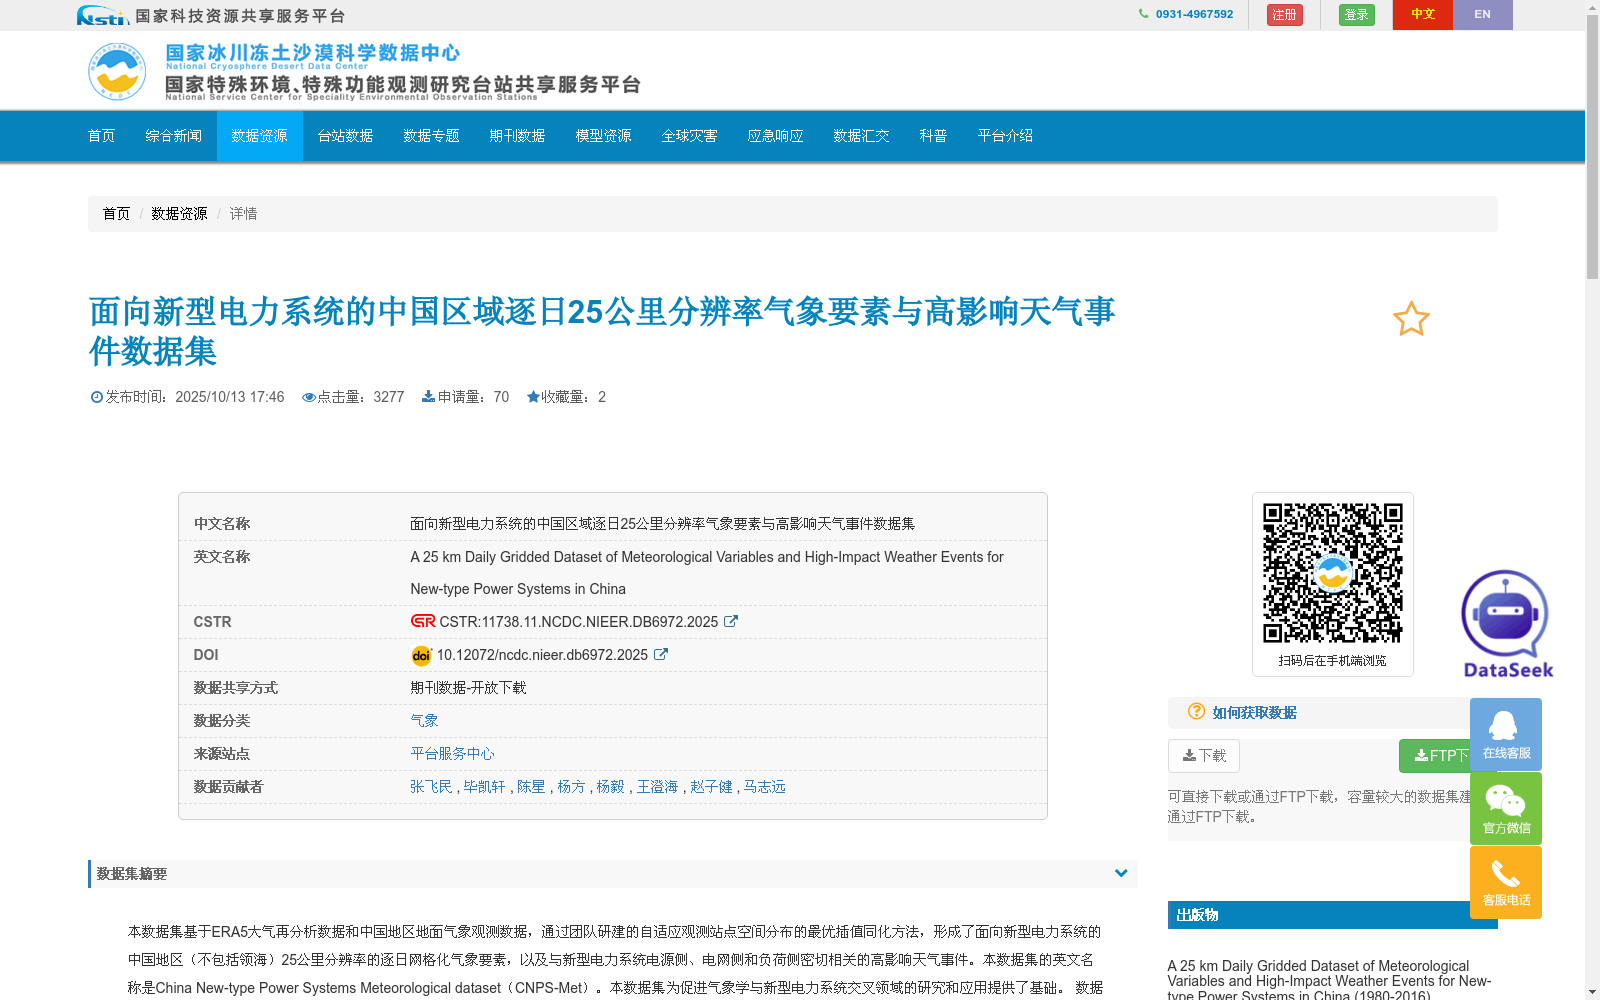Click the 首页 breadcrumb link
The image size is (1600, 1000).
[116, 214]
